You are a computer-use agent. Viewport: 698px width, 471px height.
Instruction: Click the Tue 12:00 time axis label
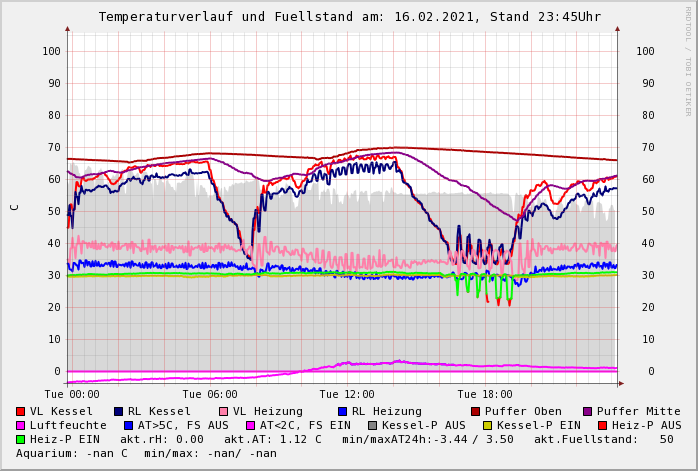(x=347, y=394)
